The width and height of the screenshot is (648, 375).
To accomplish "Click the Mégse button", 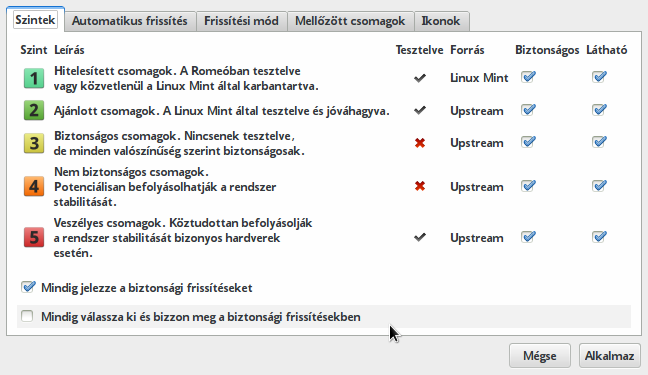I will coord(540,356).
